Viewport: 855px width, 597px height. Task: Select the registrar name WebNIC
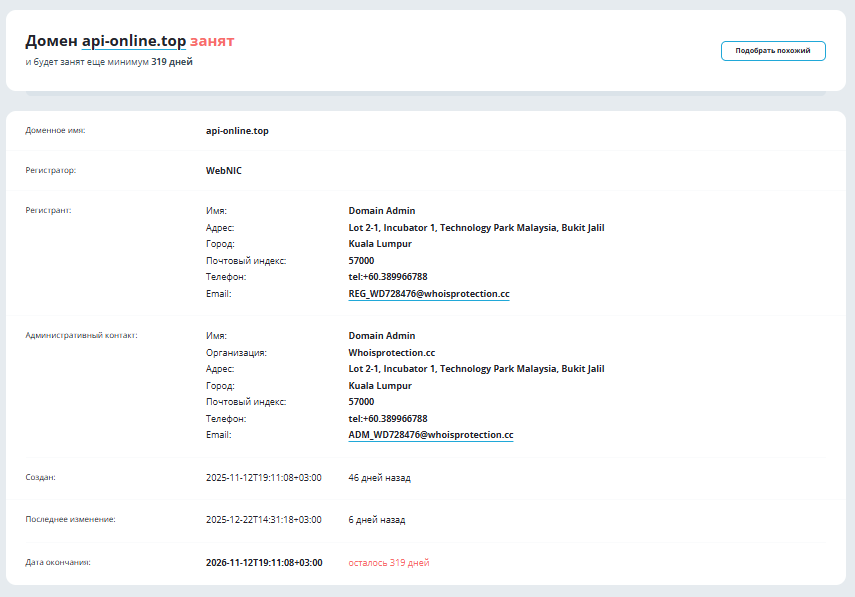click(x=222, y=170)
